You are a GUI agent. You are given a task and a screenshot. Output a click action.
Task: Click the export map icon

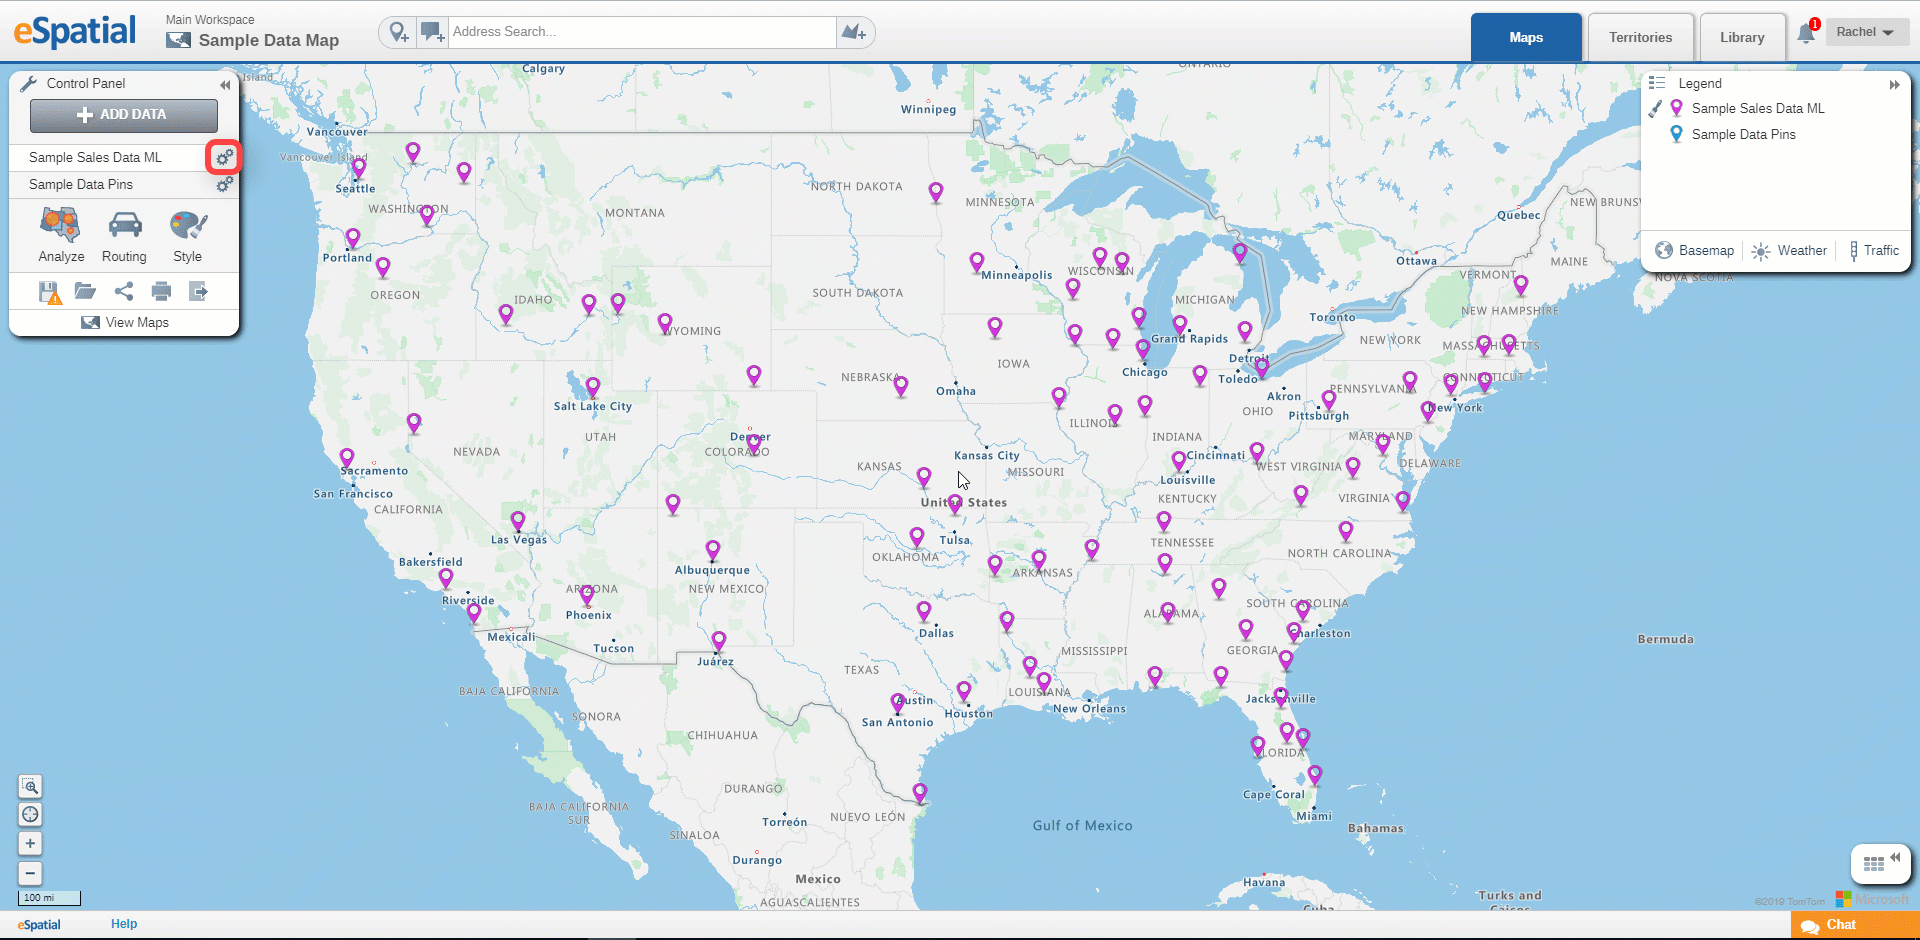click(x=198, y=291)
